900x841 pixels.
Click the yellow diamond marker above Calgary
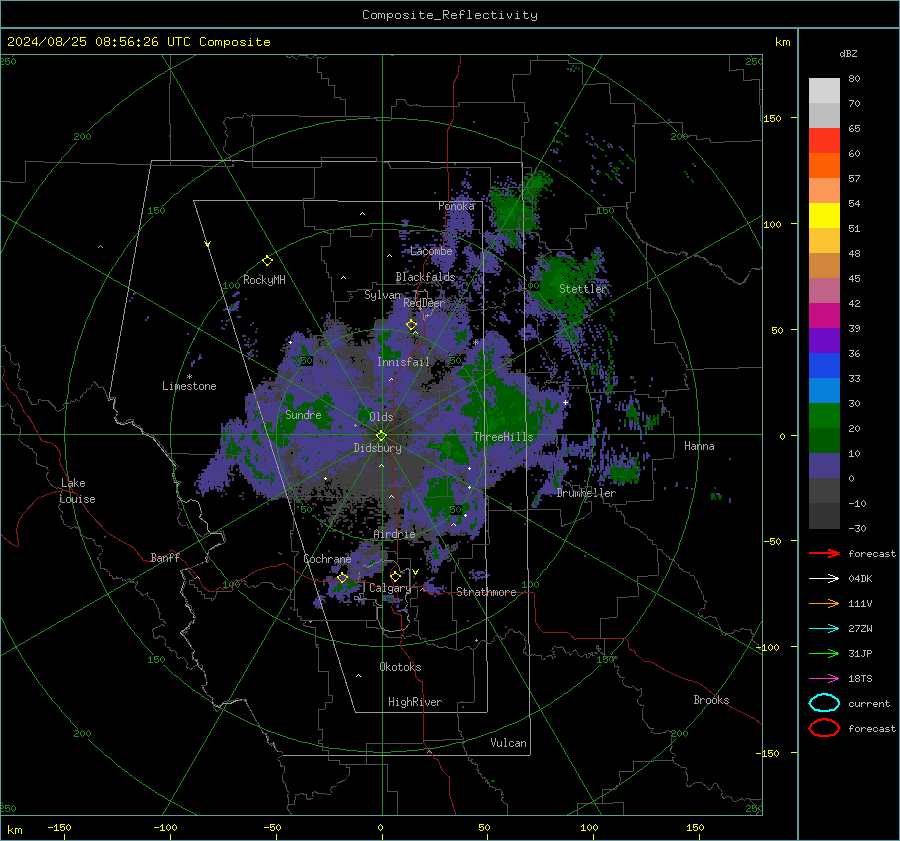click(x=395, y=576)
